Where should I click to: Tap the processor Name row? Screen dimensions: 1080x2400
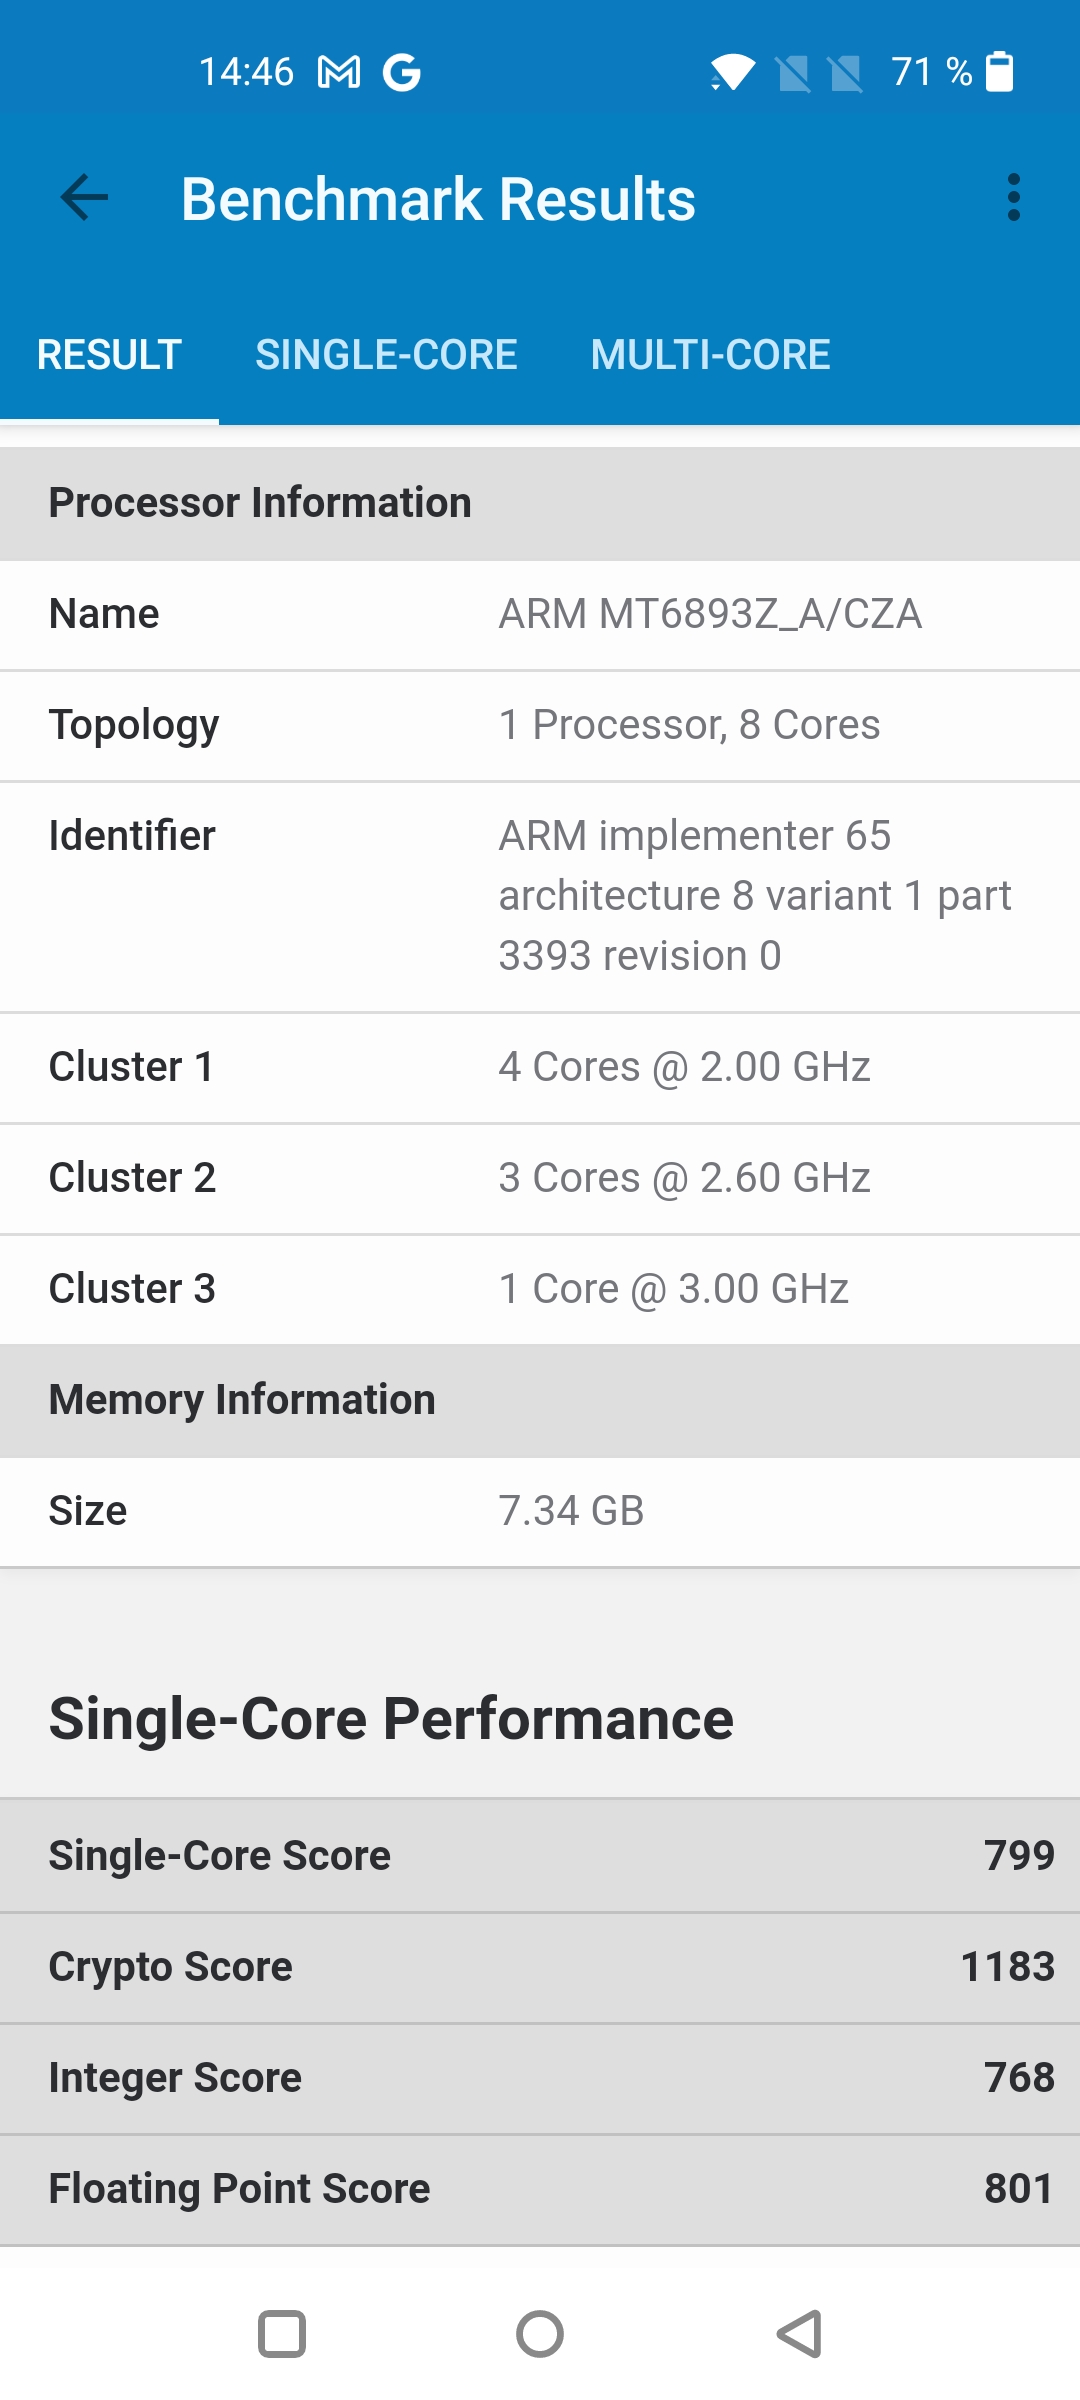[x=540, y=614]
